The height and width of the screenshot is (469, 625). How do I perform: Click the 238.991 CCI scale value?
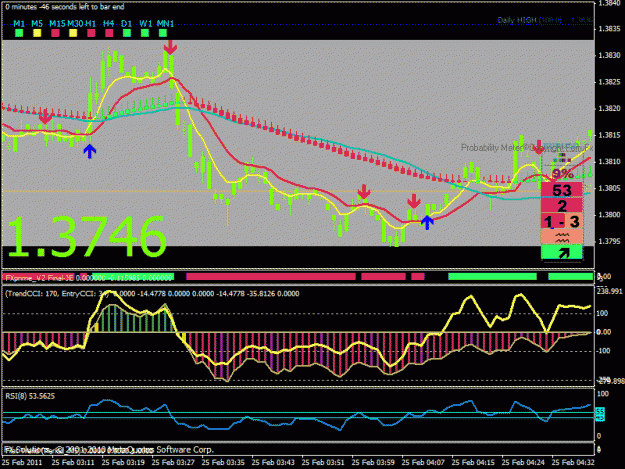(610, 292)
